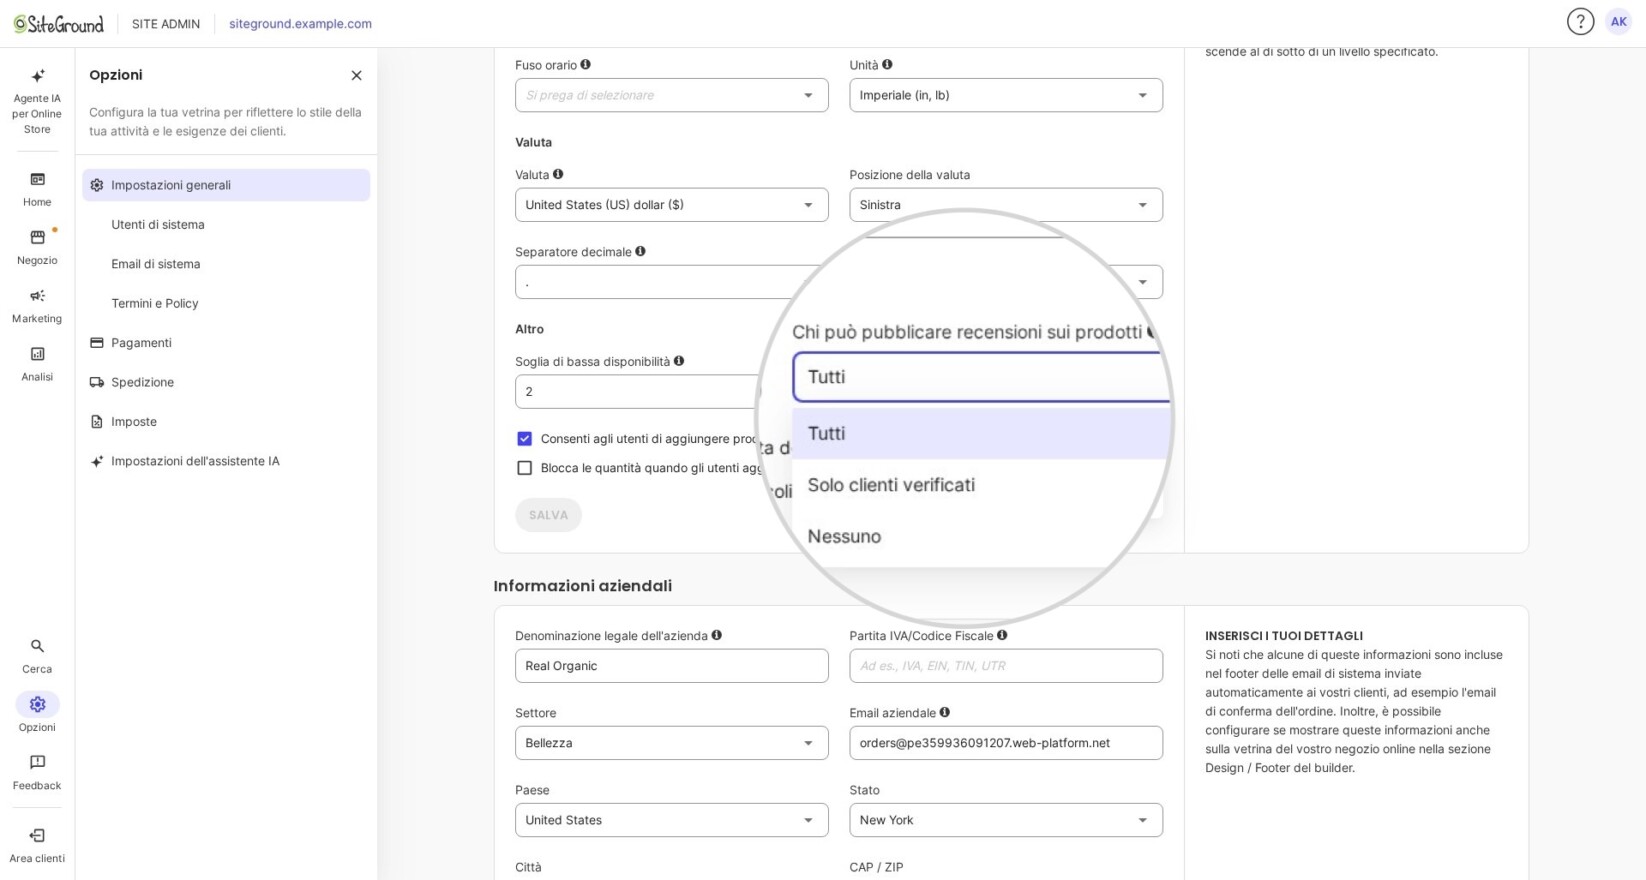Click Informazioni aziendali heading

[583, 586]
